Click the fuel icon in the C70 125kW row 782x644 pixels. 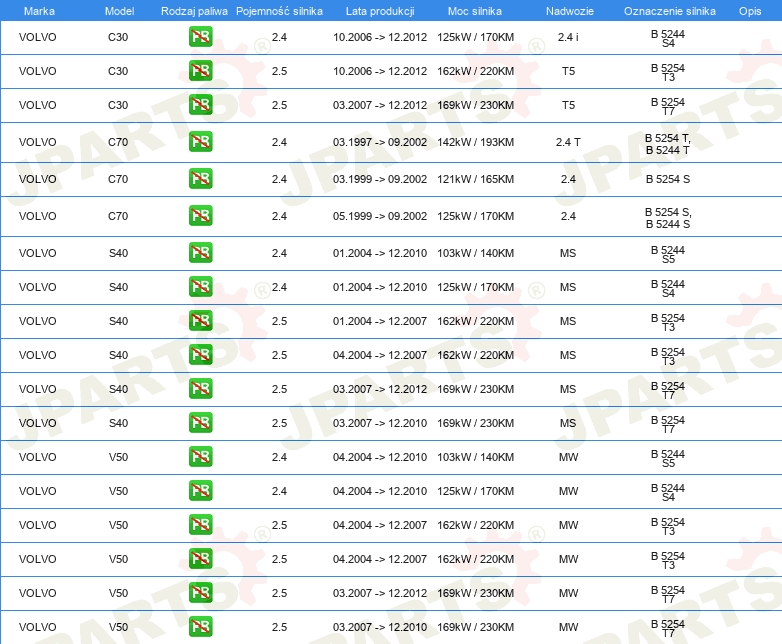tap(200, 216)
